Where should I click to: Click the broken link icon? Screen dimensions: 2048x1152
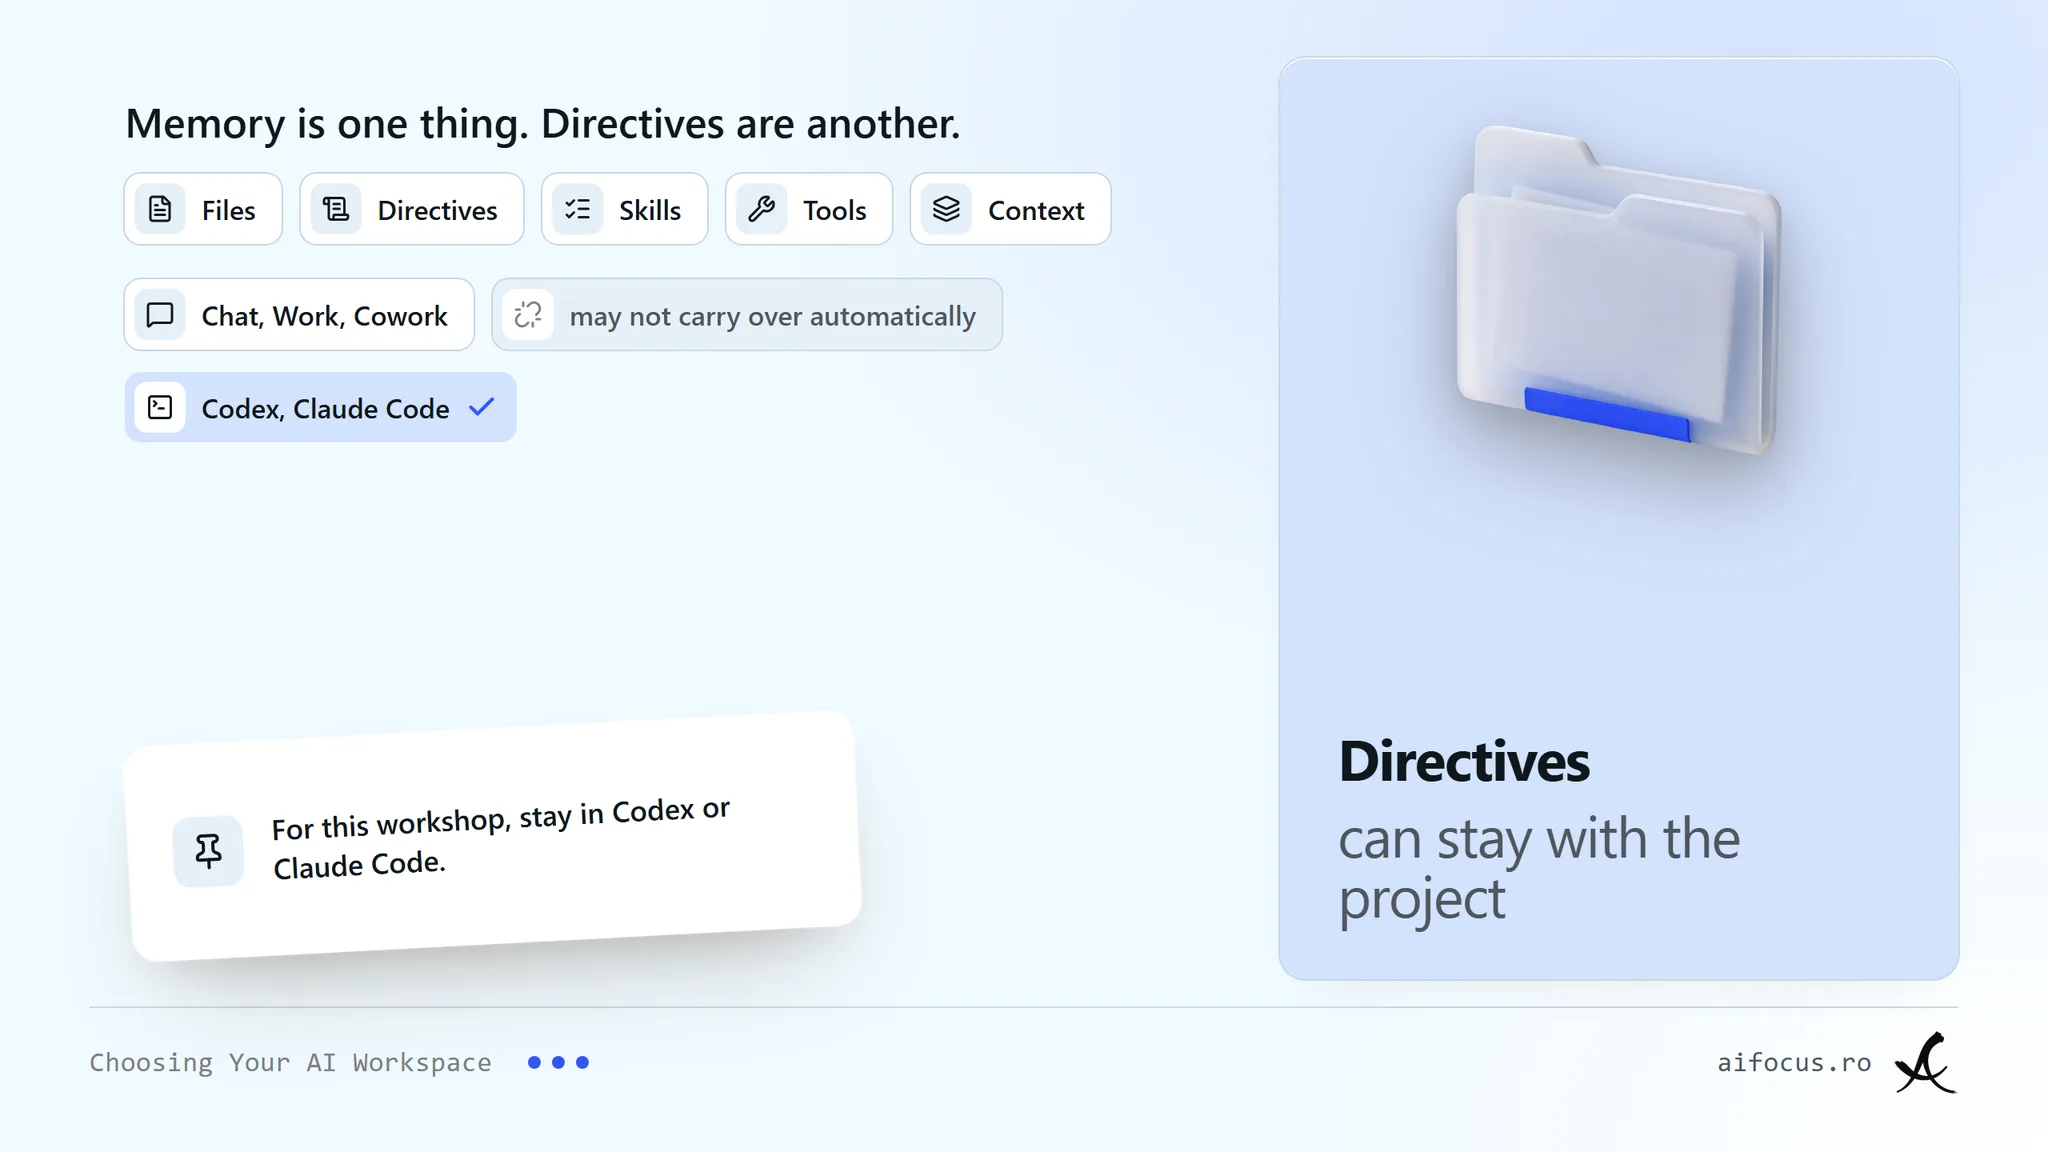(528, 315)
